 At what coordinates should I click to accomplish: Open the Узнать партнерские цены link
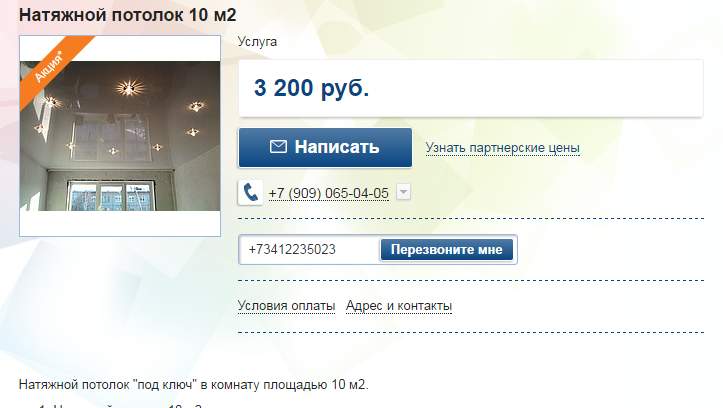(503, 148)
